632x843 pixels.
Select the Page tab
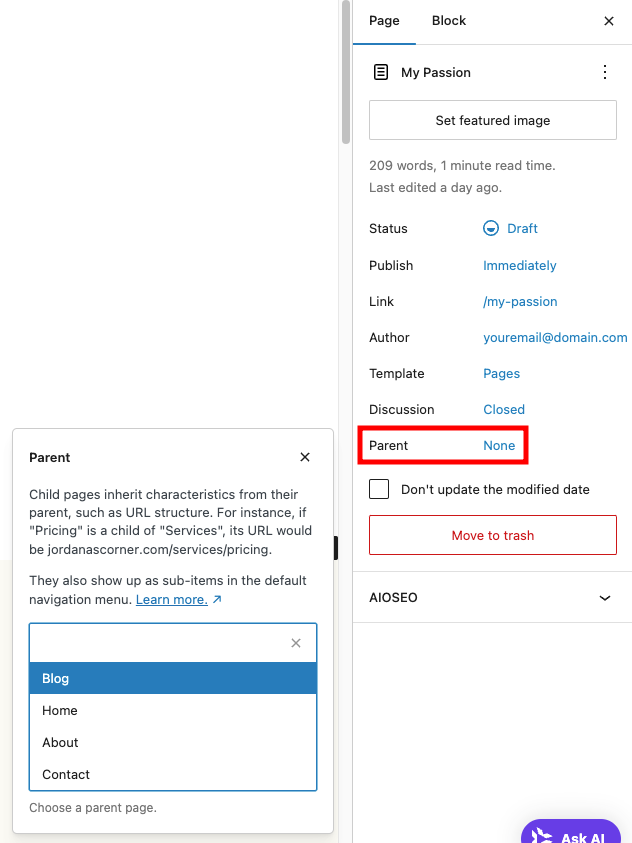[384, 20]
